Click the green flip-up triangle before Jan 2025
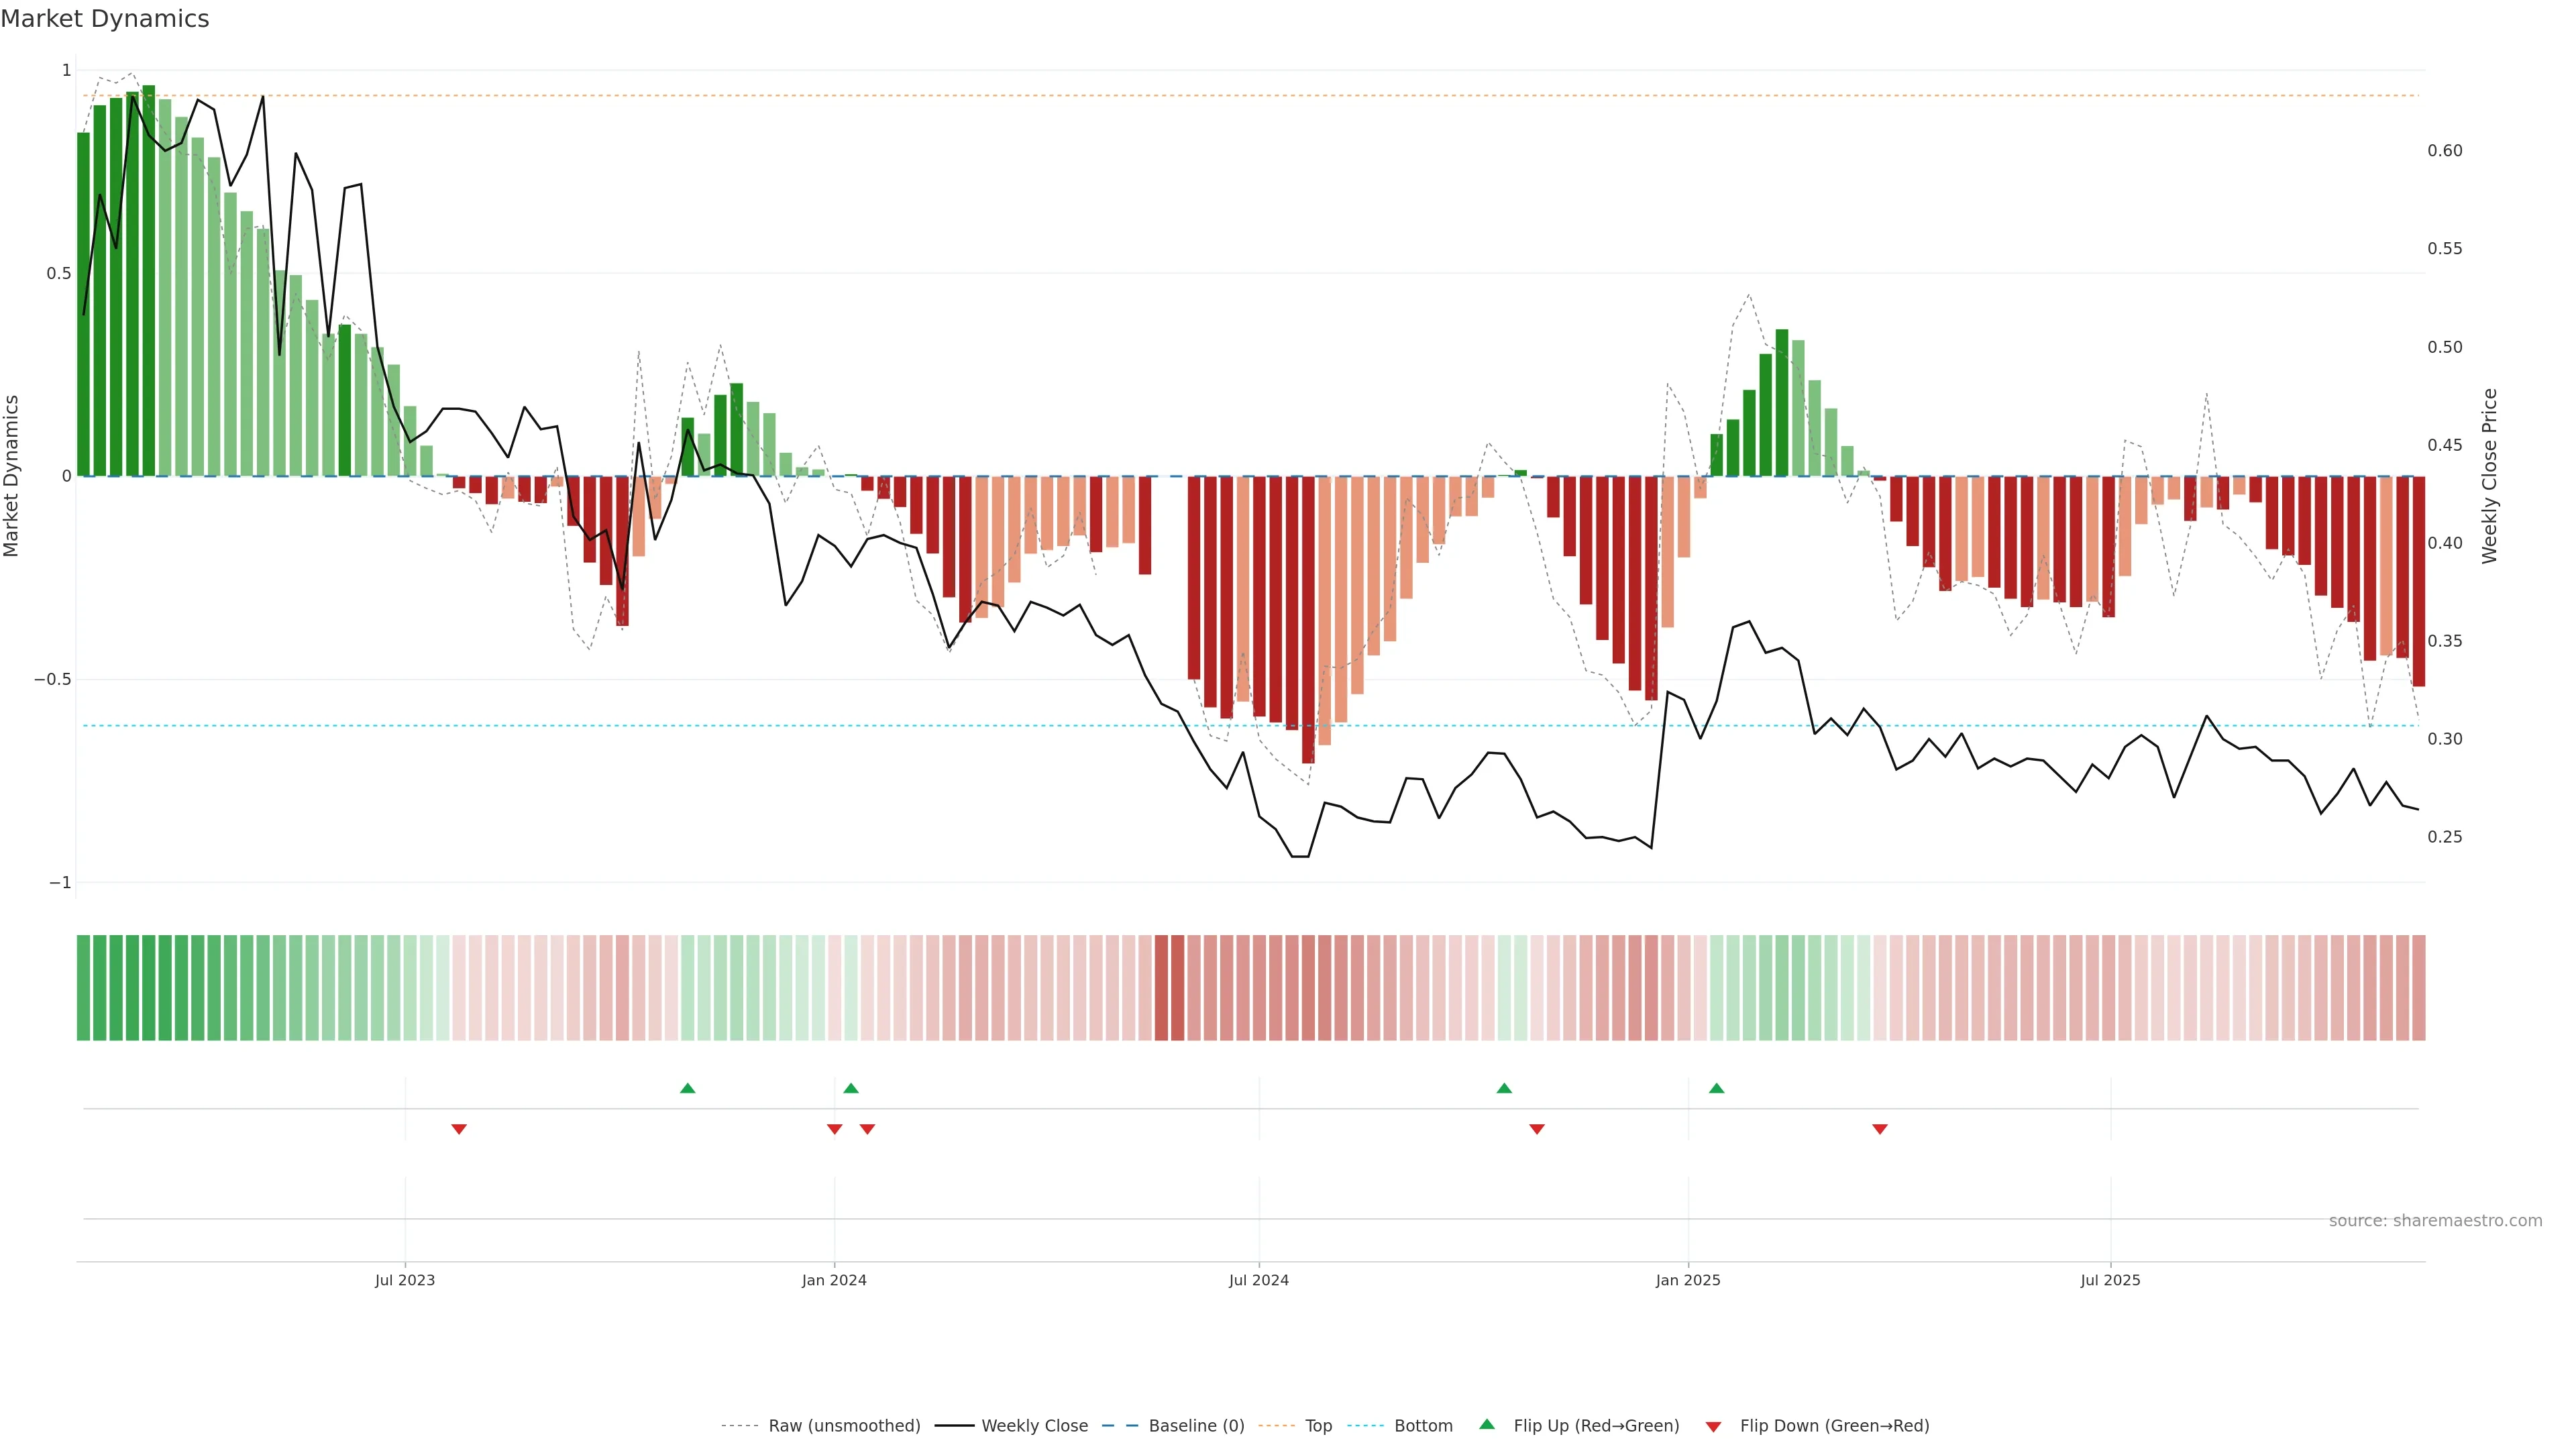Image resolution: width=2576 pixels, height=1449 pixels. [1504, 1088]
